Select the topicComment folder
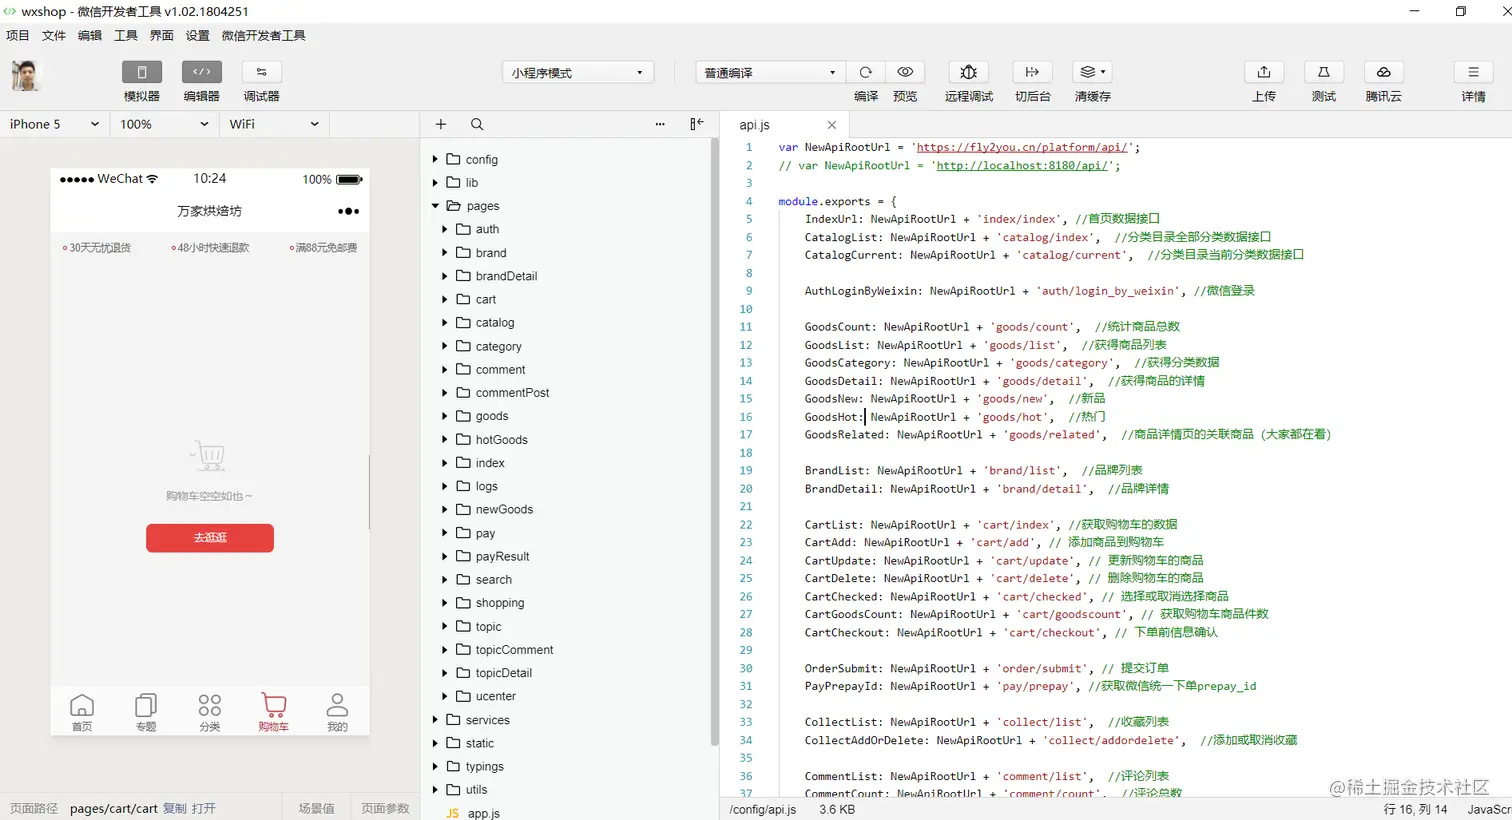Viewport: 1512px width, 820px height. 514,650
